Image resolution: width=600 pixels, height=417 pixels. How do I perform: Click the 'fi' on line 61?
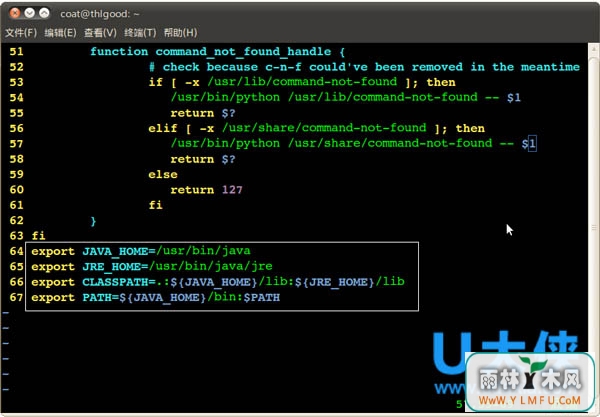coord(156,205)
